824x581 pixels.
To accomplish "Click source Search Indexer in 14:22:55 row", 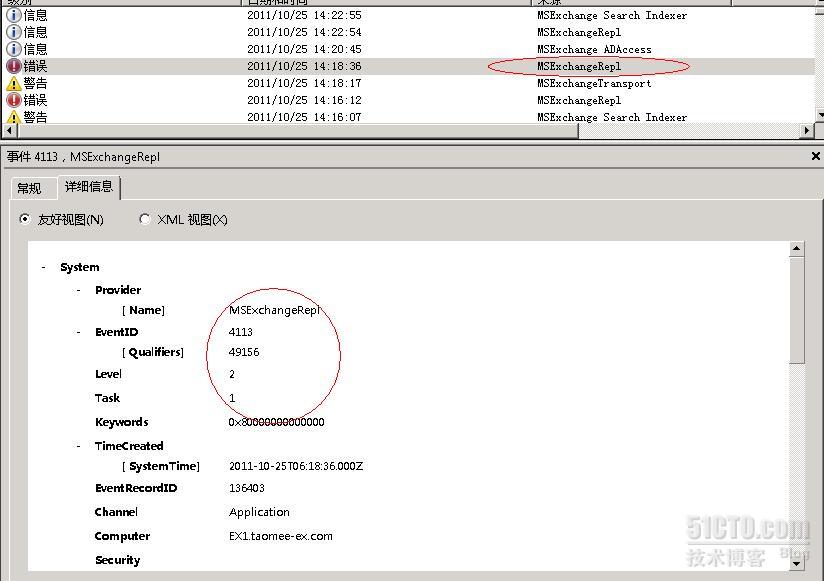I will point(612,15).
